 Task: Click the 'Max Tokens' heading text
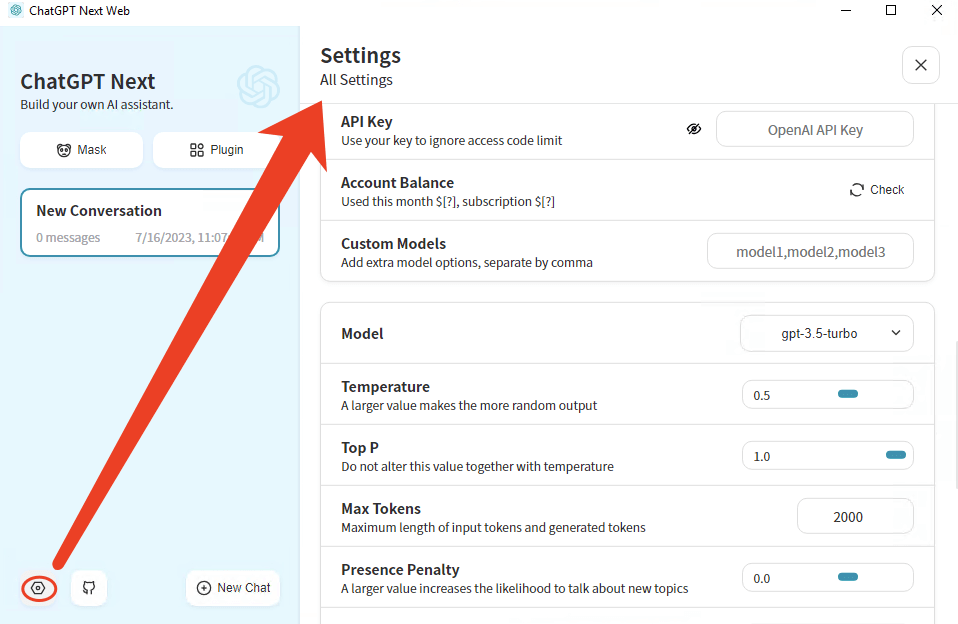pyautogui.click(x=381, y=508)
